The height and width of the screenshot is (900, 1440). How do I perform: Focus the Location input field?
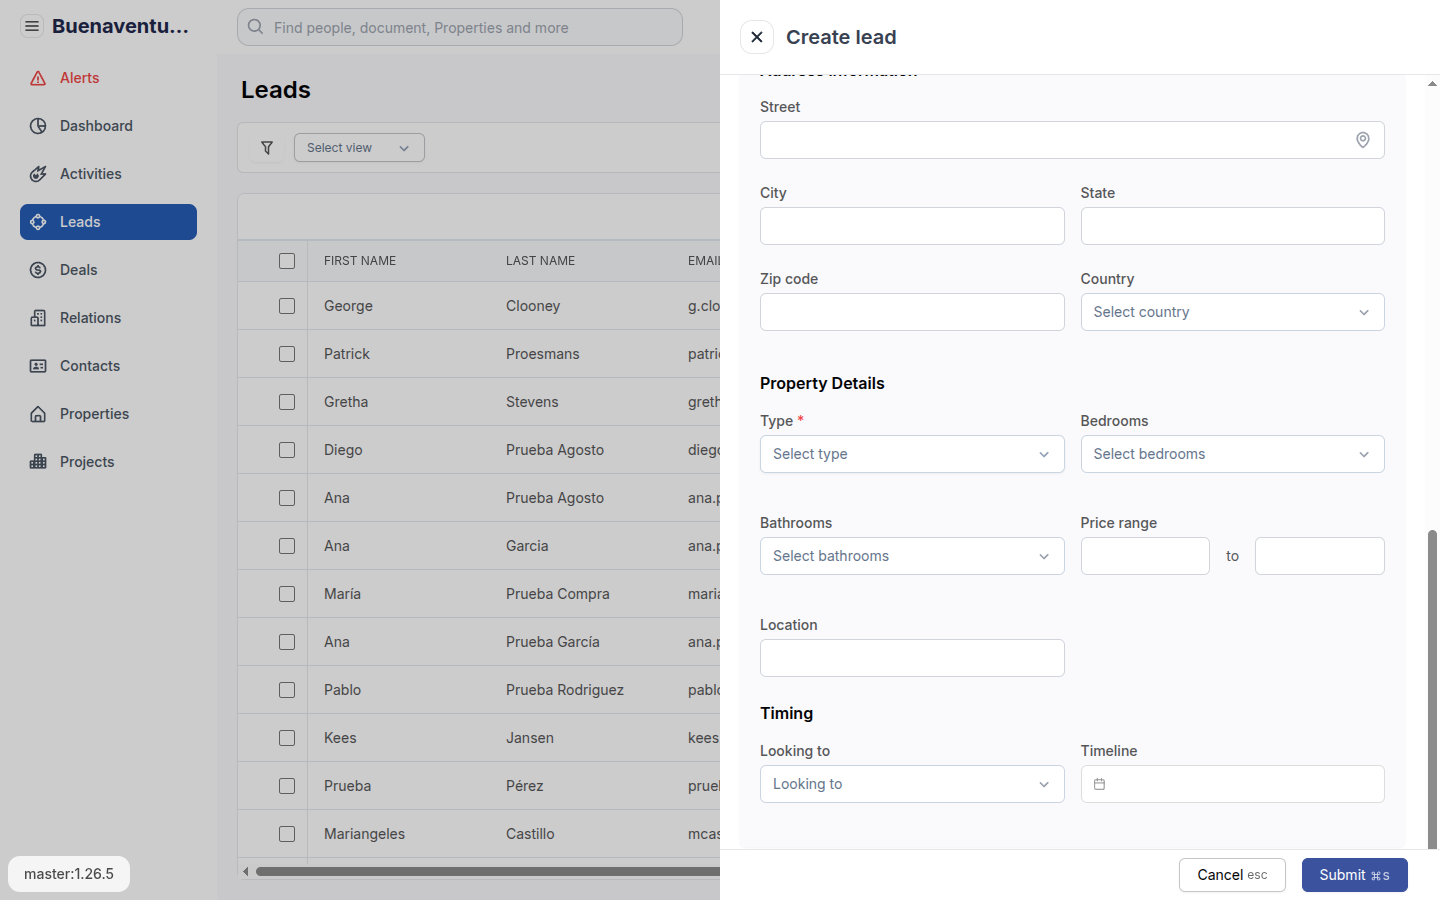pyautogui.click(x=912, y=658)
